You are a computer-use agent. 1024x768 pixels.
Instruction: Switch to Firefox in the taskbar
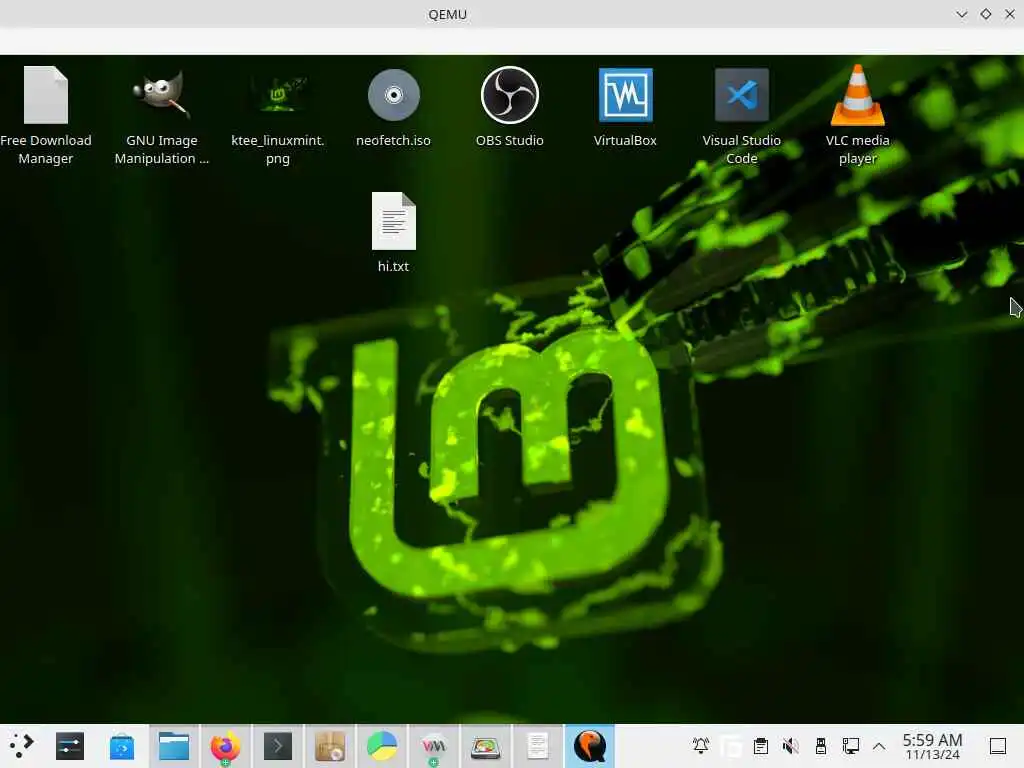pos(225,746)
